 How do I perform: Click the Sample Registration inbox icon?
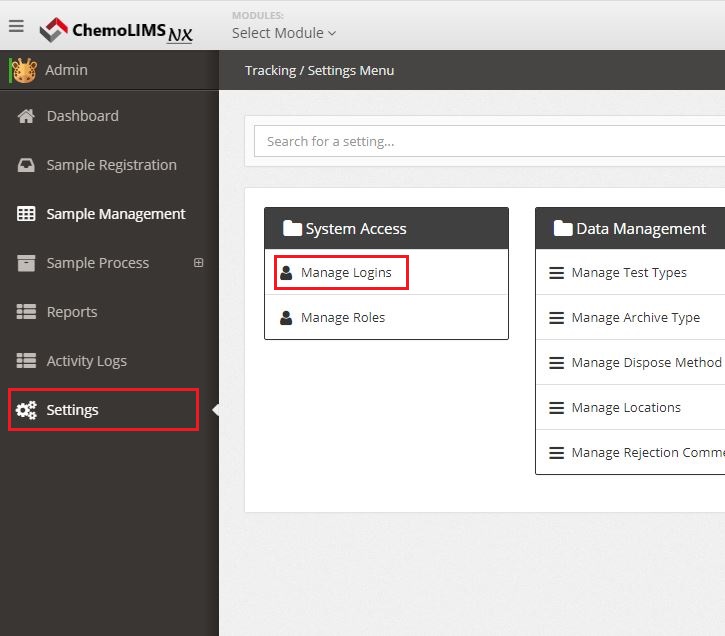point(27,165)
